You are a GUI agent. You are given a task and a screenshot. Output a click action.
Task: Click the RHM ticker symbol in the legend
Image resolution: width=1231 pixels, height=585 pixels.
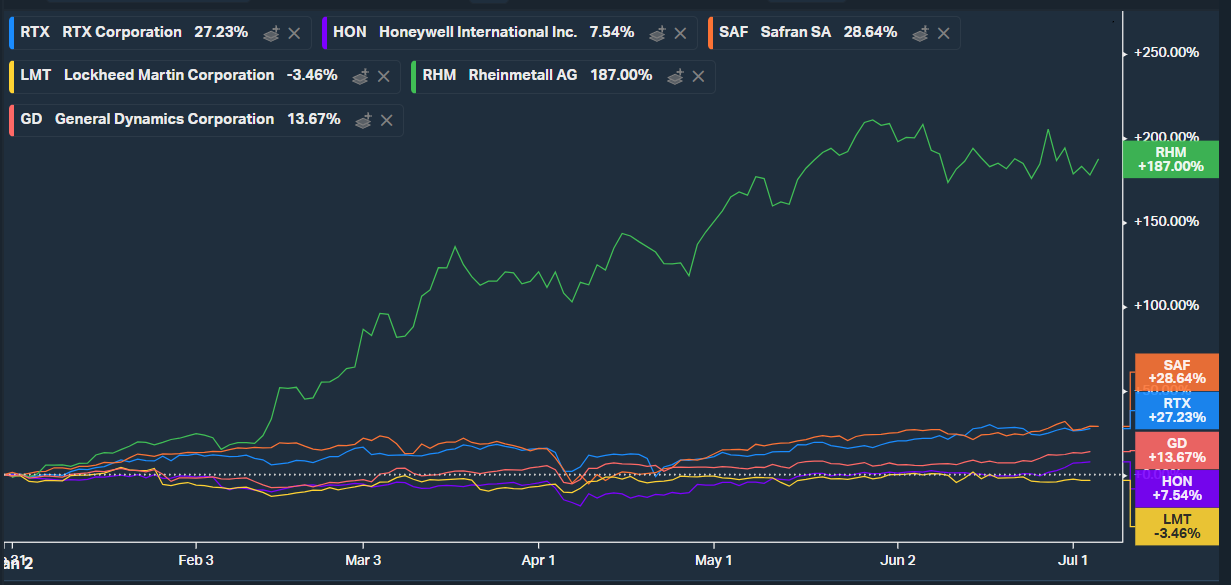(x=439, y=75)
